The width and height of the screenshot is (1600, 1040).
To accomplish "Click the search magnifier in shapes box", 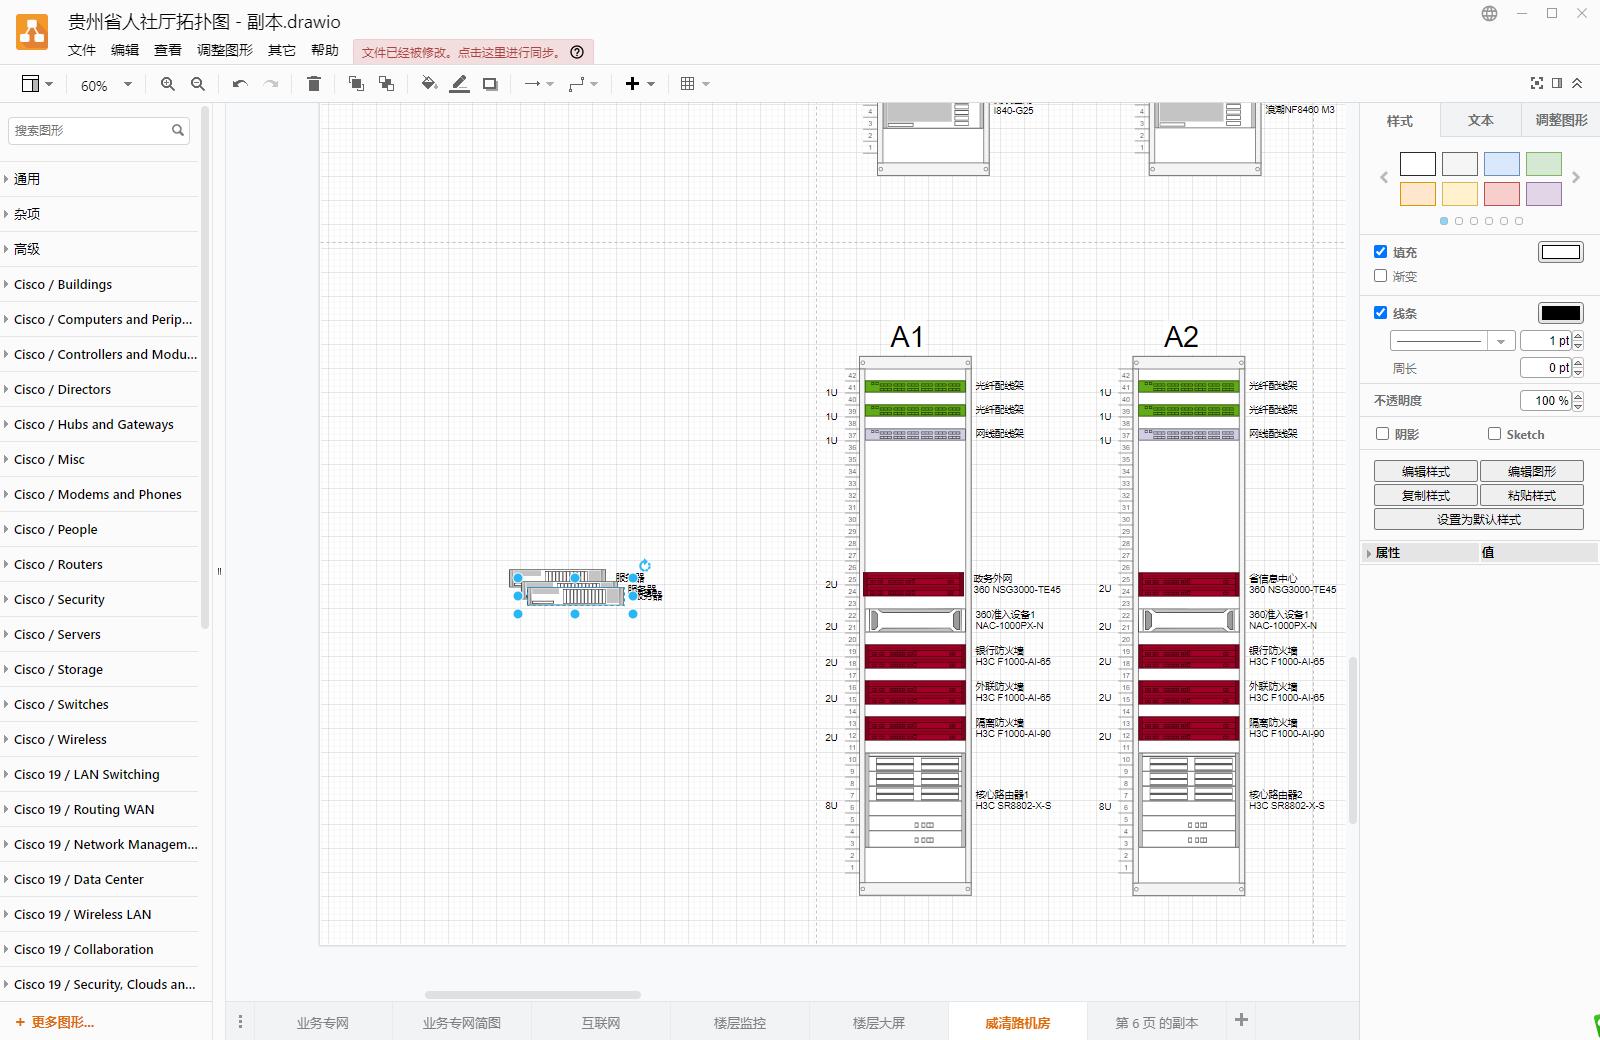I will [x=178, y=130].
